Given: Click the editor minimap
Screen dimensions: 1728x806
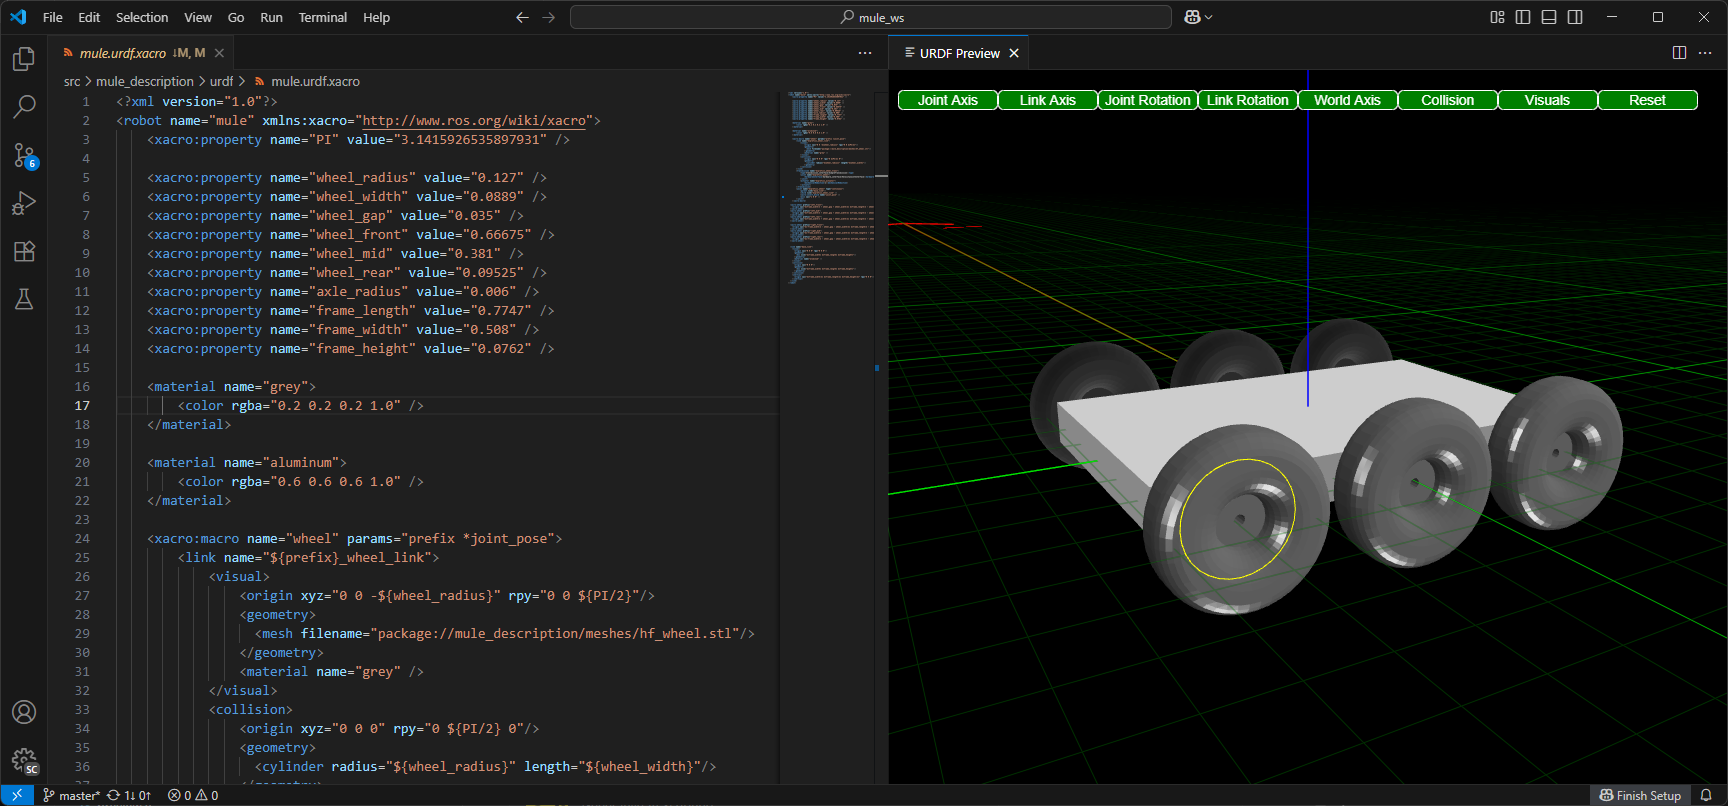Looking at the screenshot, I should (x=832, y=190).
